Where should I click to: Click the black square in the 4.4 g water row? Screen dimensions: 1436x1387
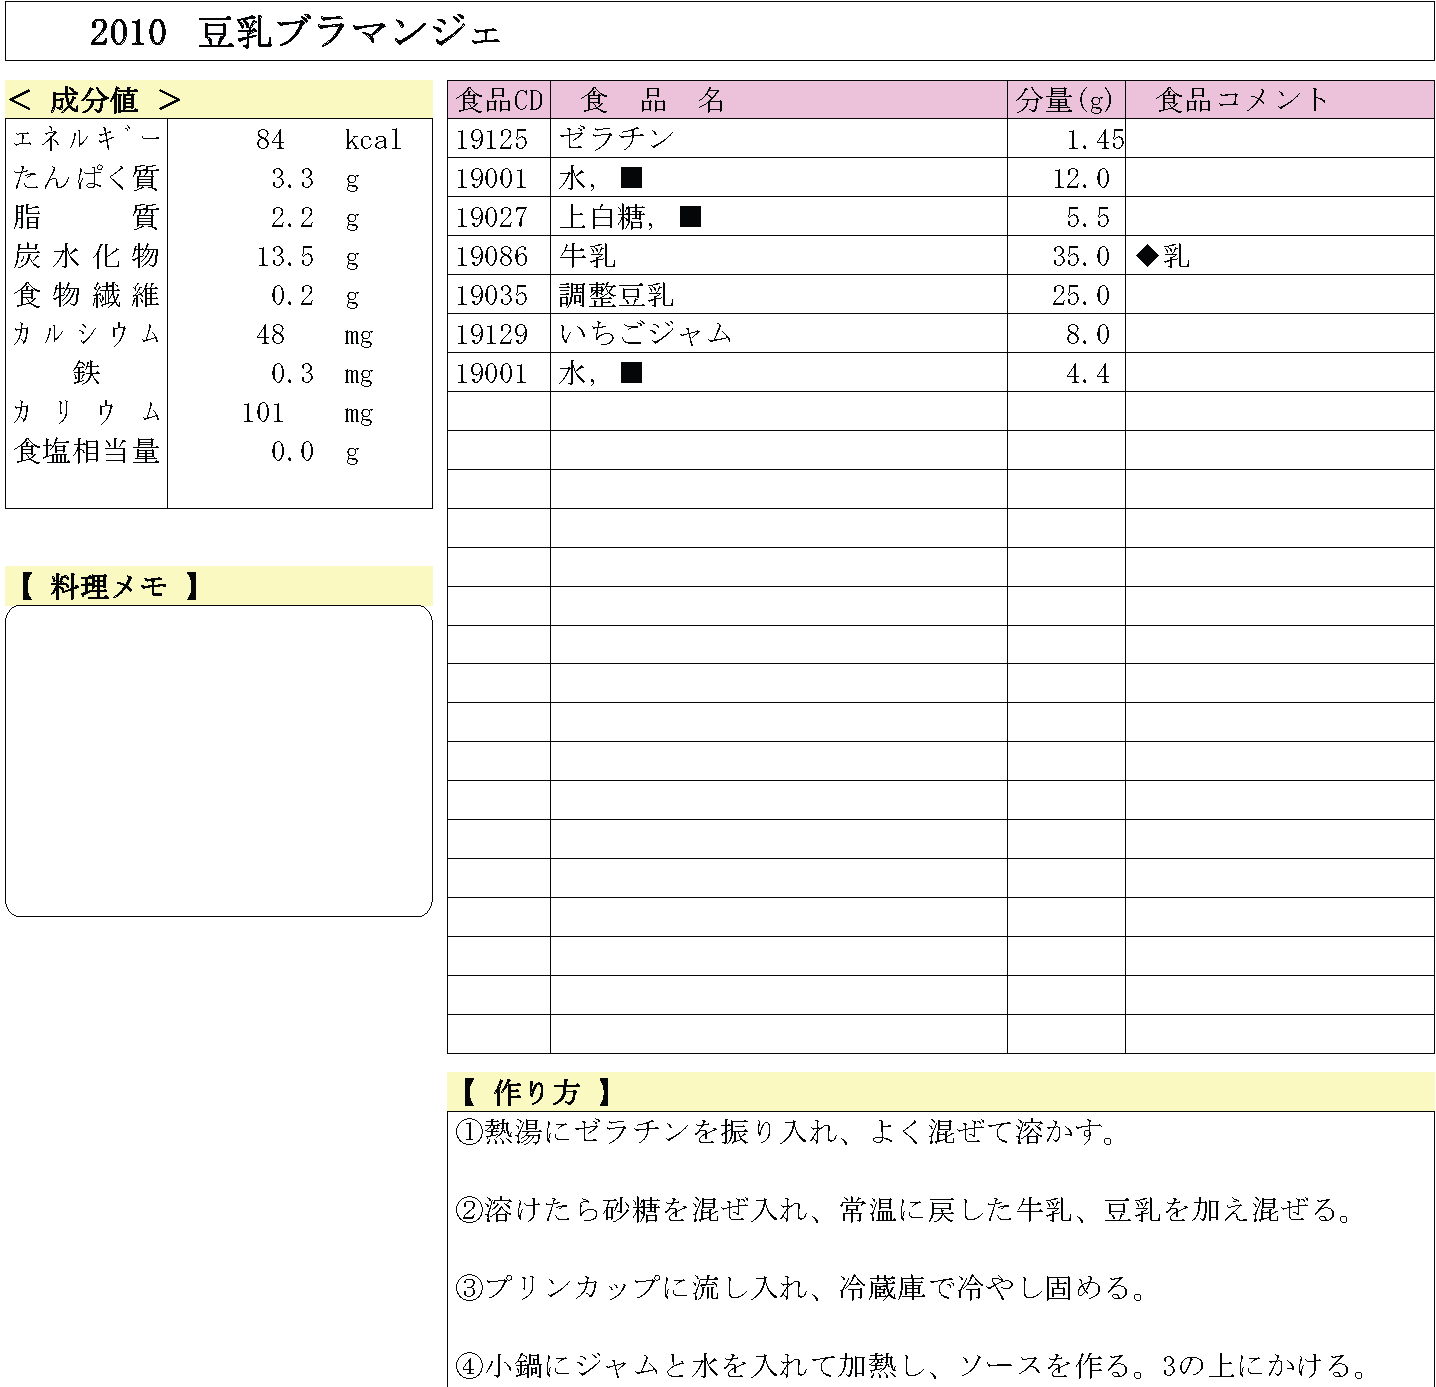(631, 373)
